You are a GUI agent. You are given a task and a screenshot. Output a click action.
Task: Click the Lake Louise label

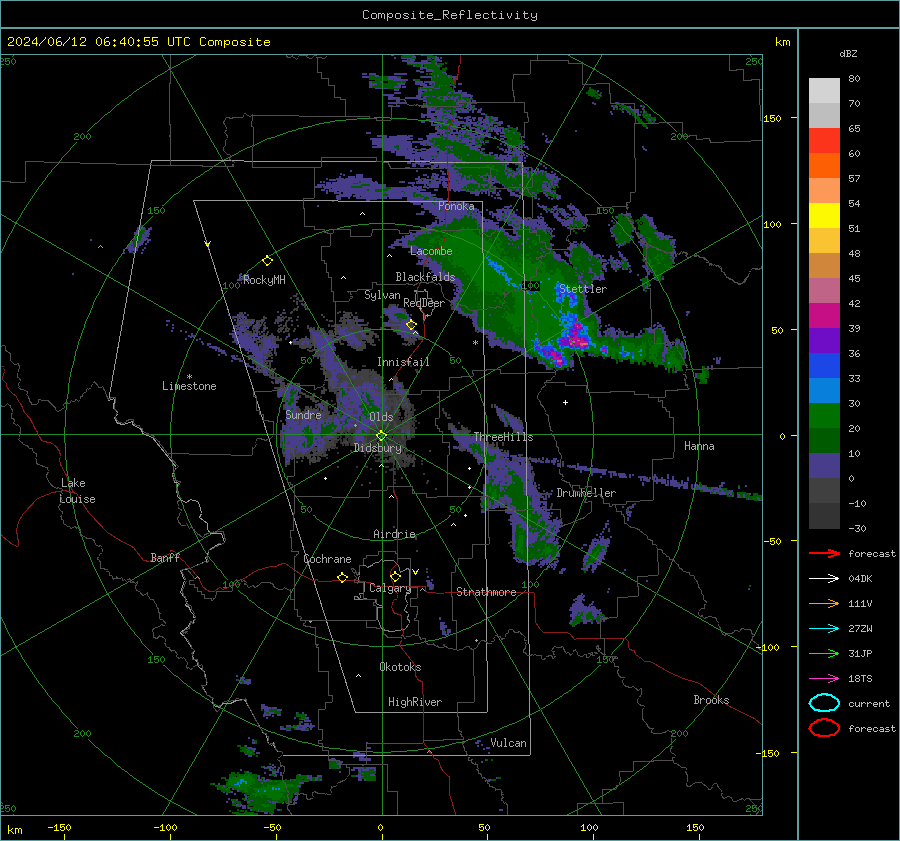77,491
